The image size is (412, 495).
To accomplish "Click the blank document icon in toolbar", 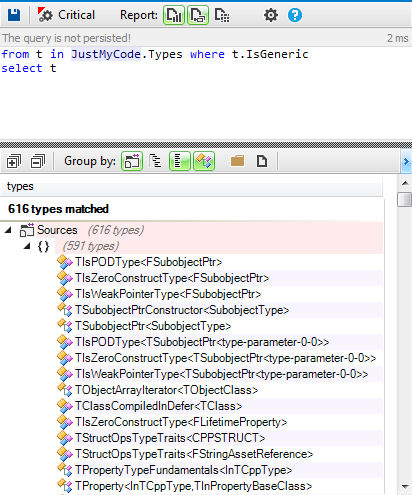I will [x=262, y=161].
